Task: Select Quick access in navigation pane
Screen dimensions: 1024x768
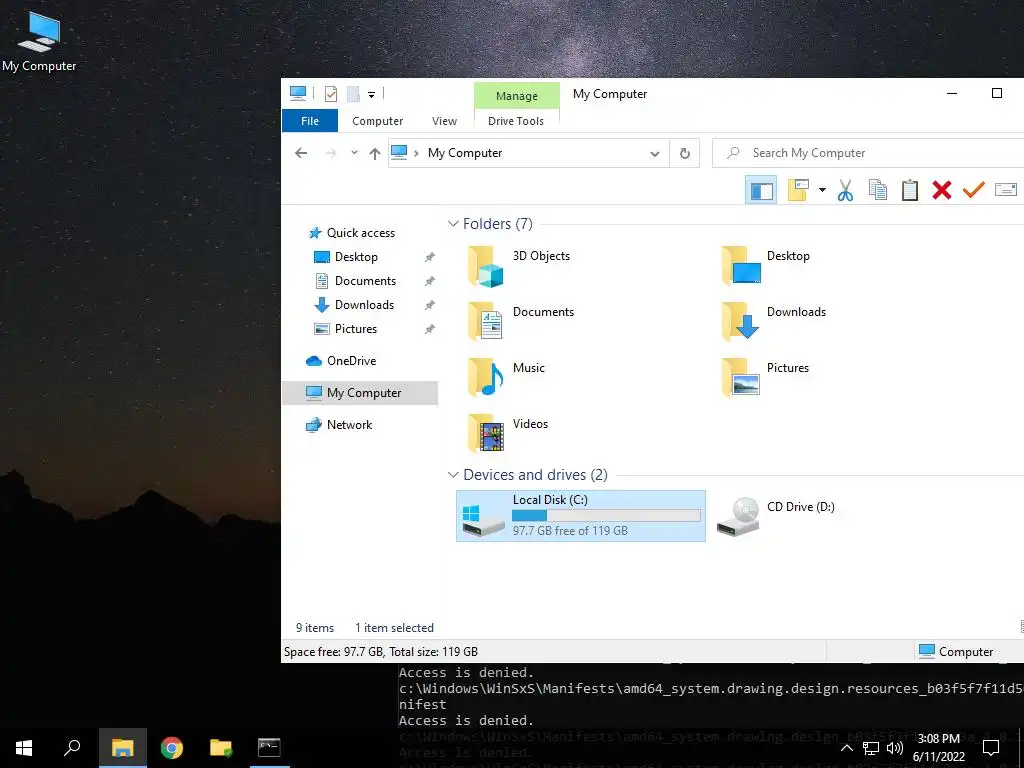Action: 360,232
